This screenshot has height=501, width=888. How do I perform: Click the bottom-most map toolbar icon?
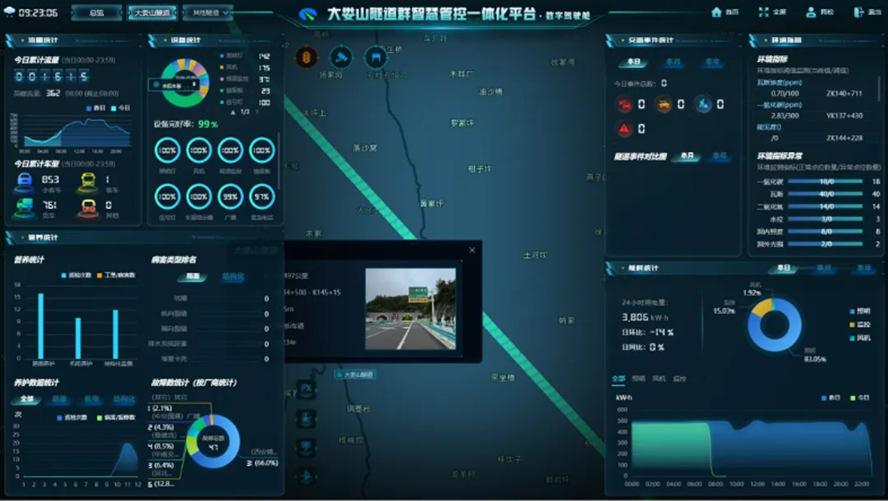click(306, 476)
